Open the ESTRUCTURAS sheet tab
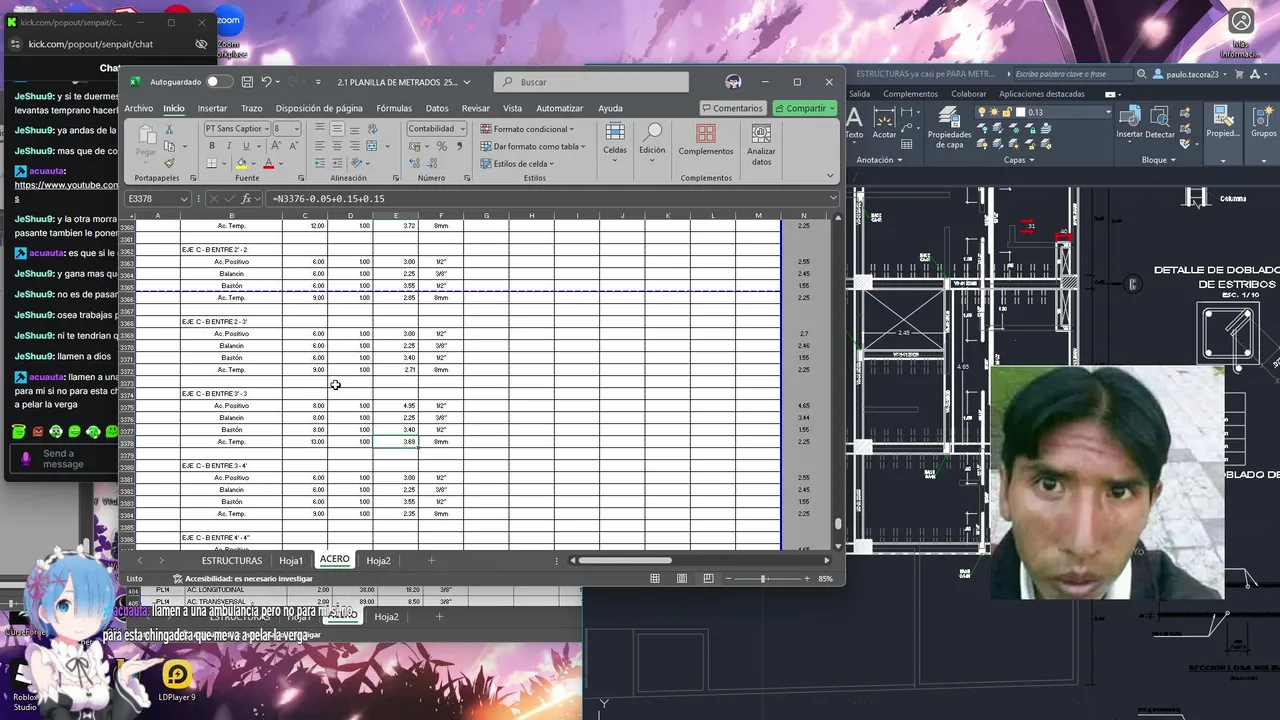The width and height of the screenshot is (1280, 720). pos(232,561)
